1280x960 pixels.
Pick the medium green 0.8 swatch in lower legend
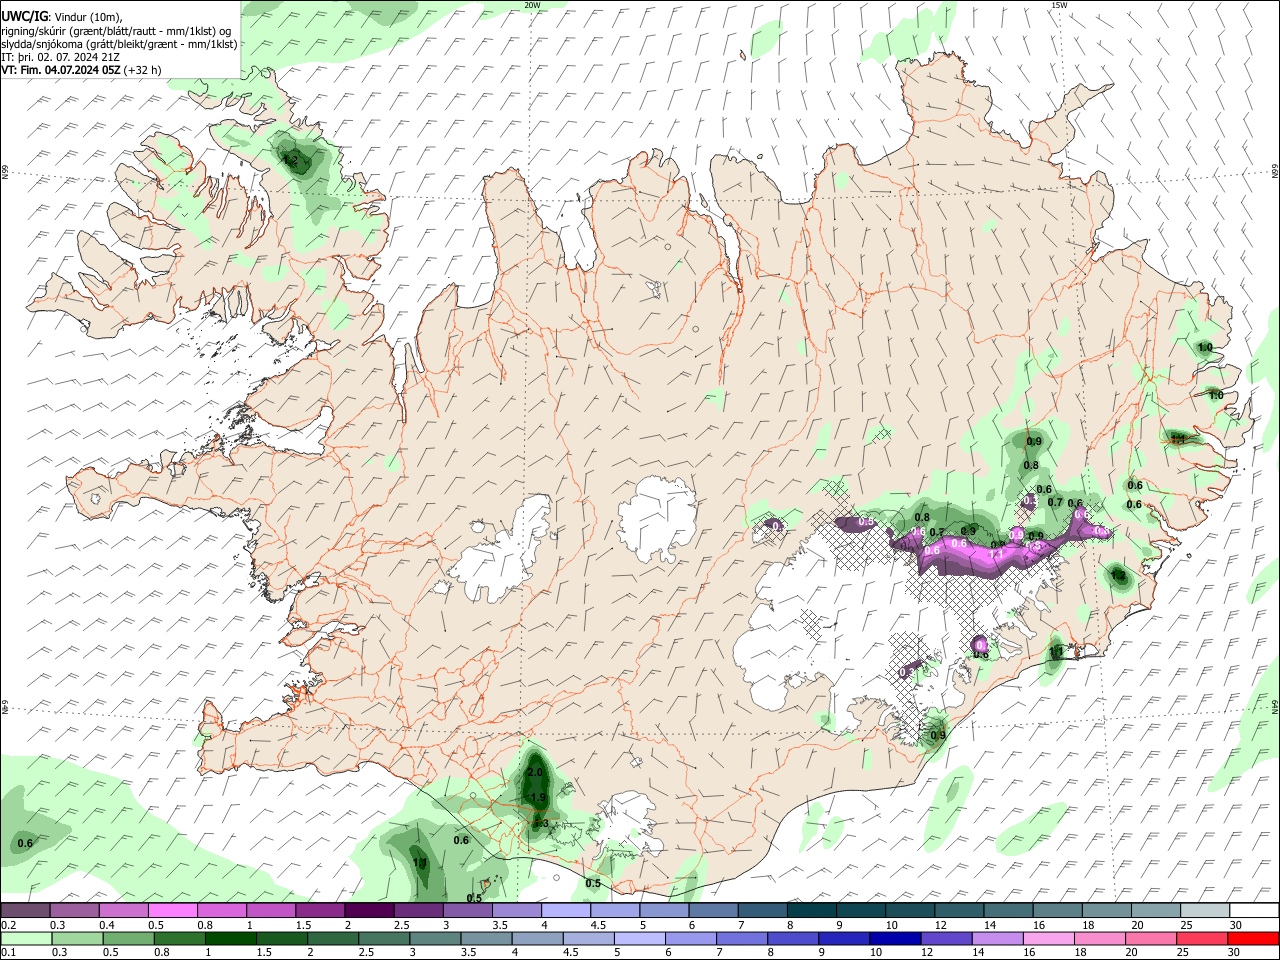click(x=179, y=938)
